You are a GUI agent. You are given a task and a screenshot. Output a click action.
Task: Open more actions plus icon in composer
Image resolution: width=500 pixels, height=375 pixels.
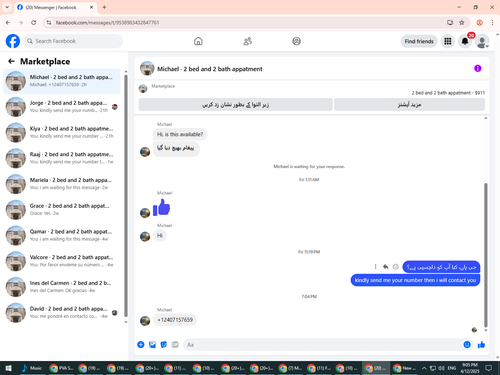141,345
